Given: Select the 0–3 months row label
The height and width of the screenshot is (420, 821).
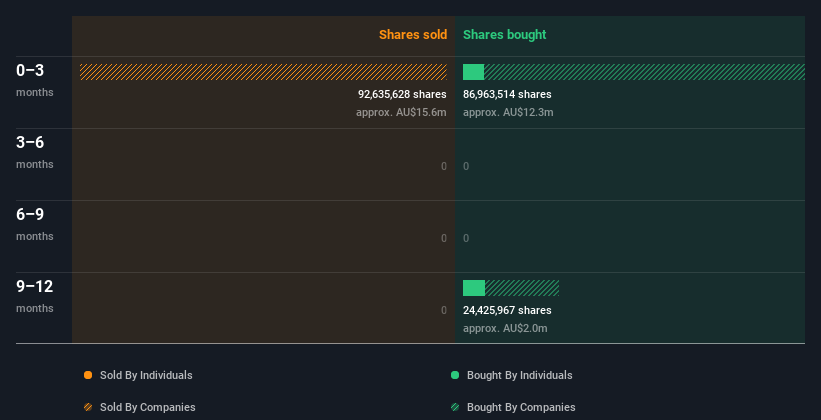Looking at the screenshot, I should 35,79.
